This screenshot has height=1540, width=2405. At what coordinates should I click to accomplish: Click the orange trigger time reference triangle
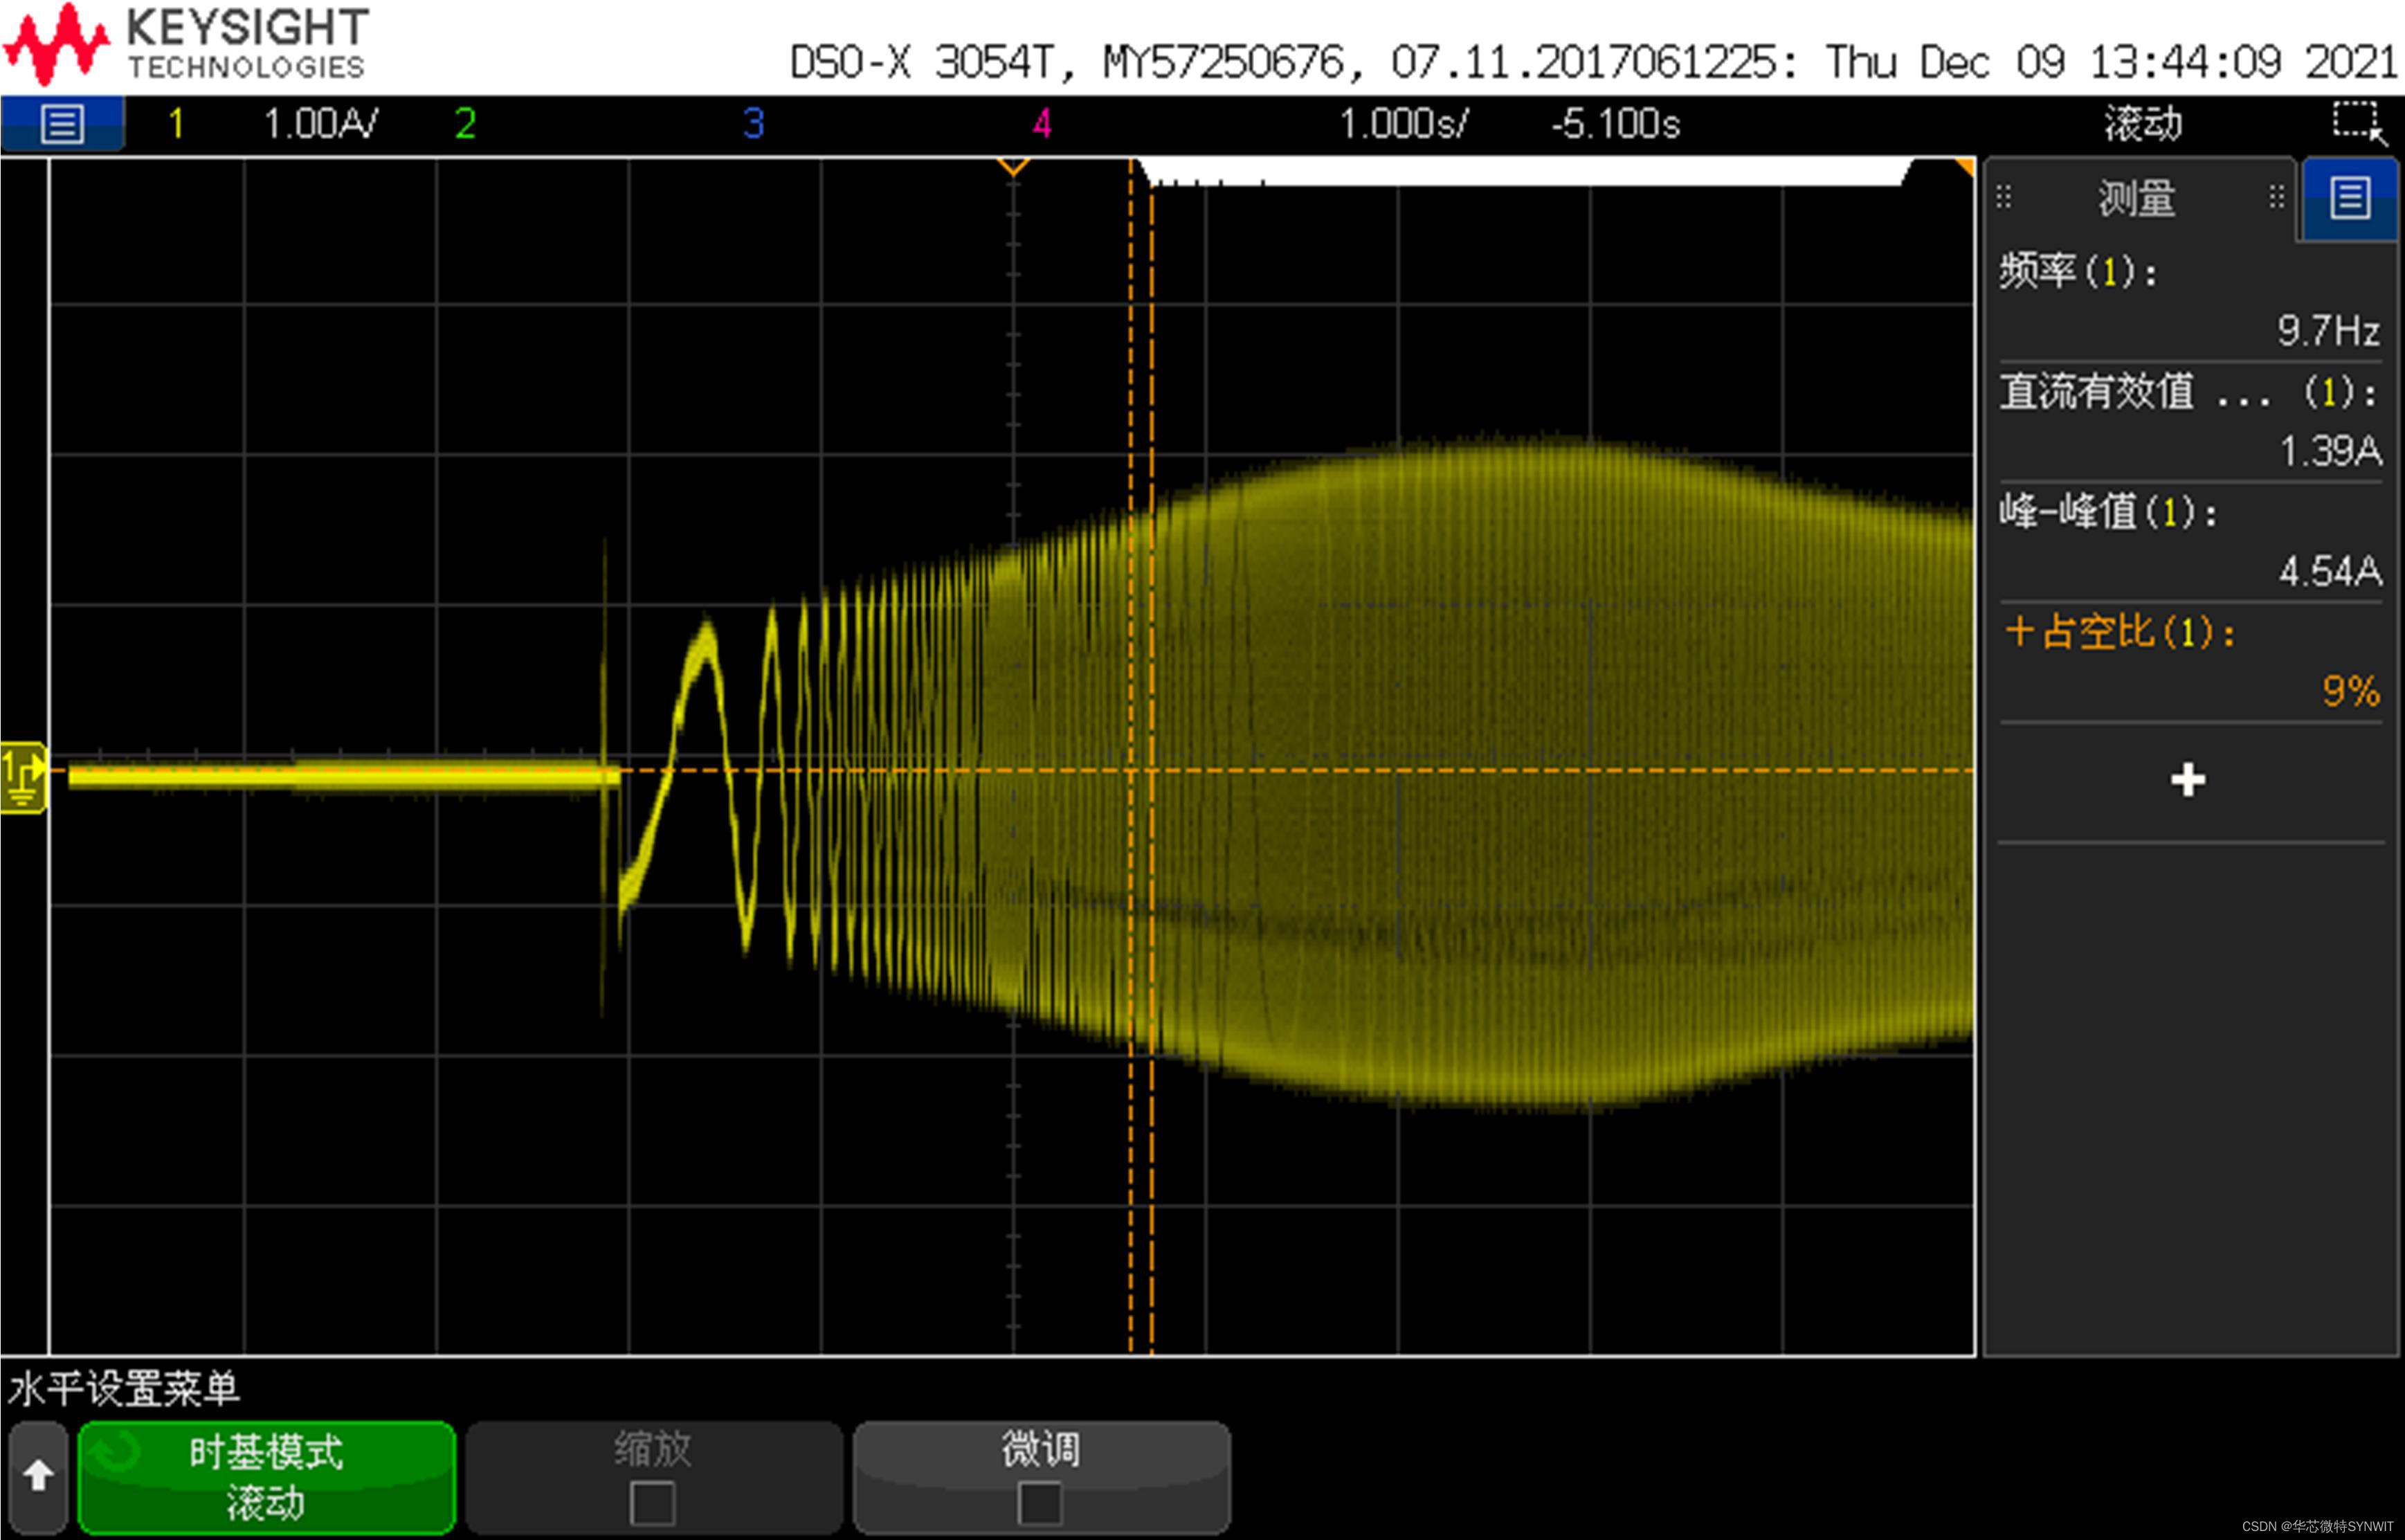1013,167
